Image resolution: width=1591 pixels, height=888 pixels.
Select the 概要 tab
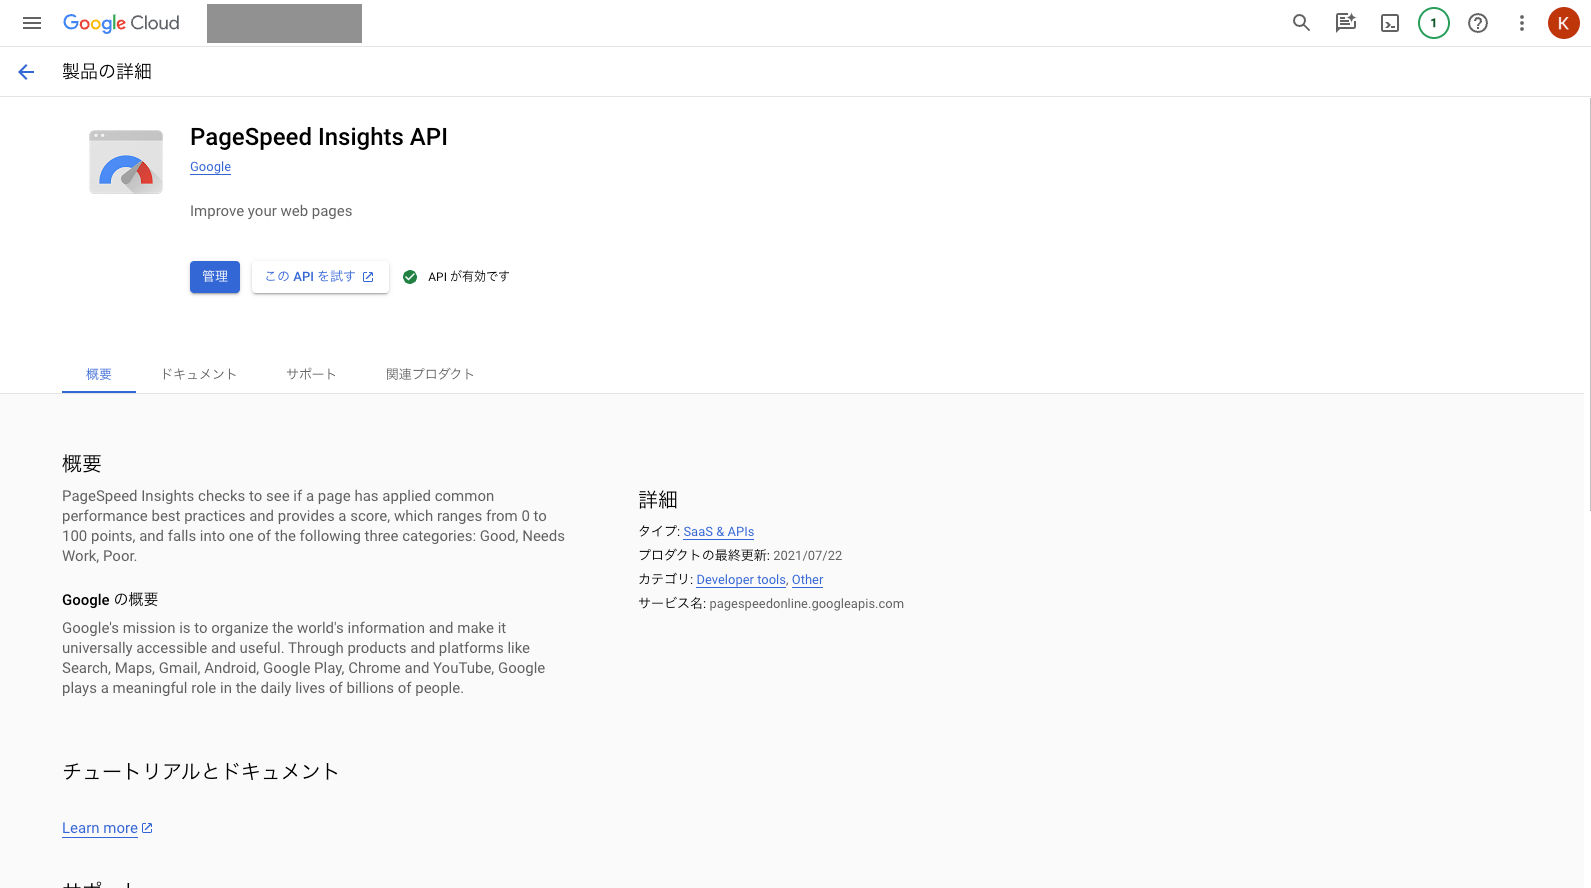pyautogui.click(x=99, y=374)
